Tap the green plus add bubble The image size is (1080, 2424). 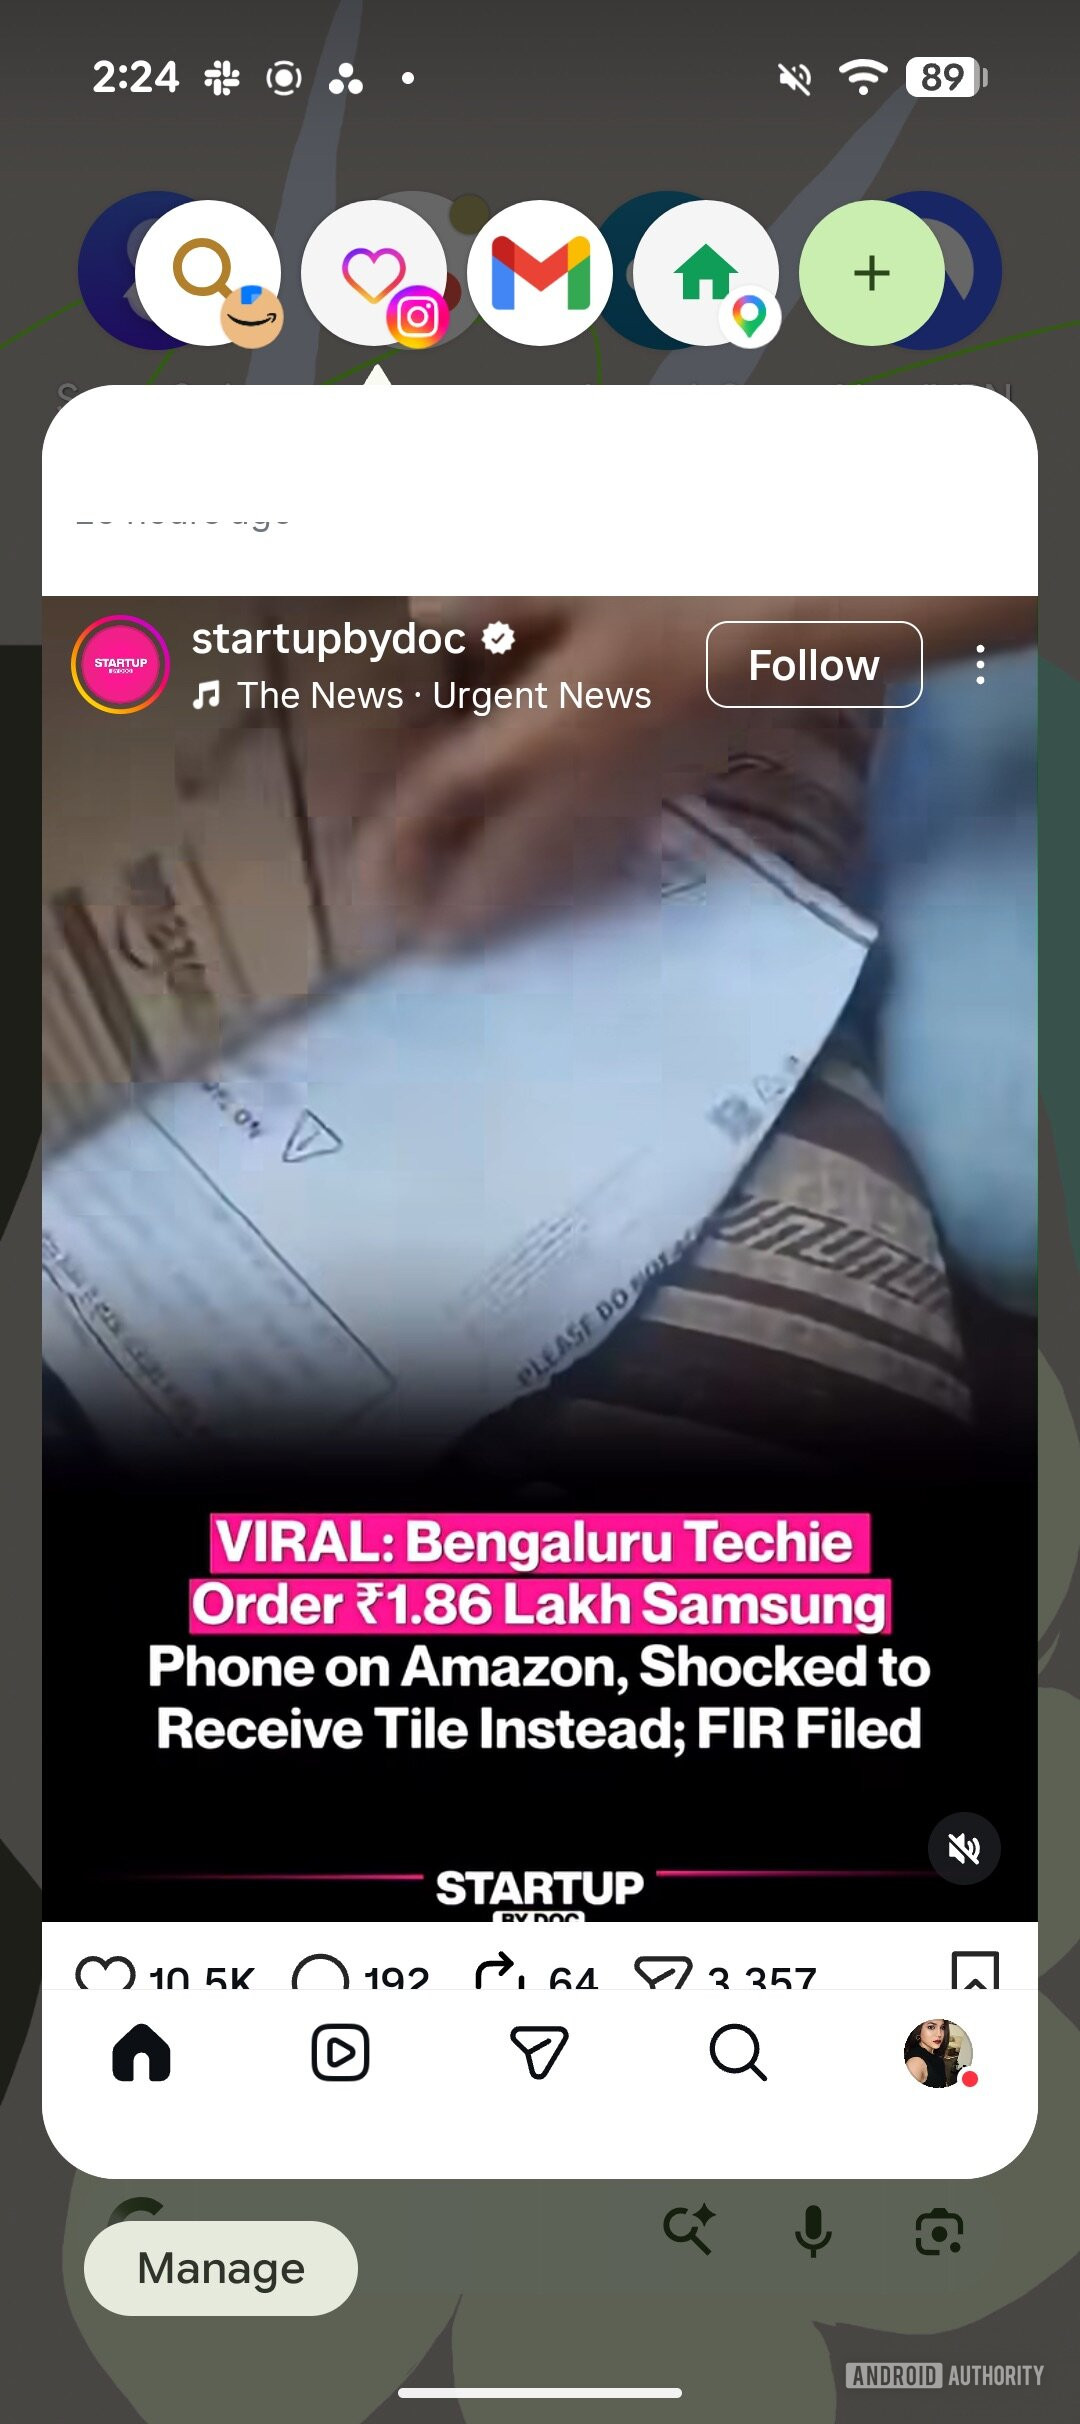coord(872,273)
